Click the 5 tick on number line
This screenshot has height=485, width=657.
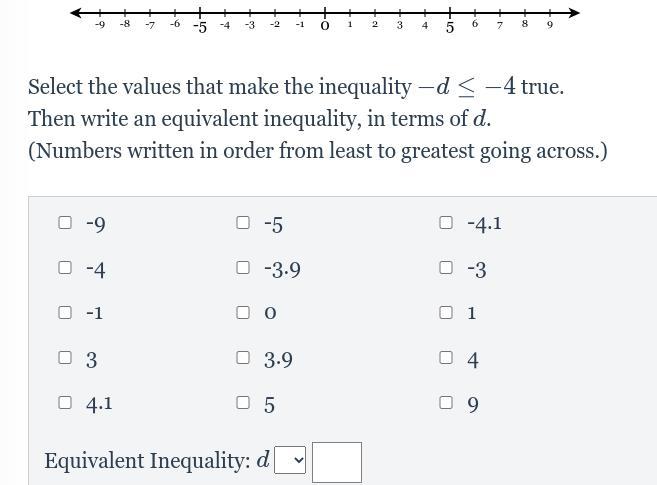tap(450, 14)
